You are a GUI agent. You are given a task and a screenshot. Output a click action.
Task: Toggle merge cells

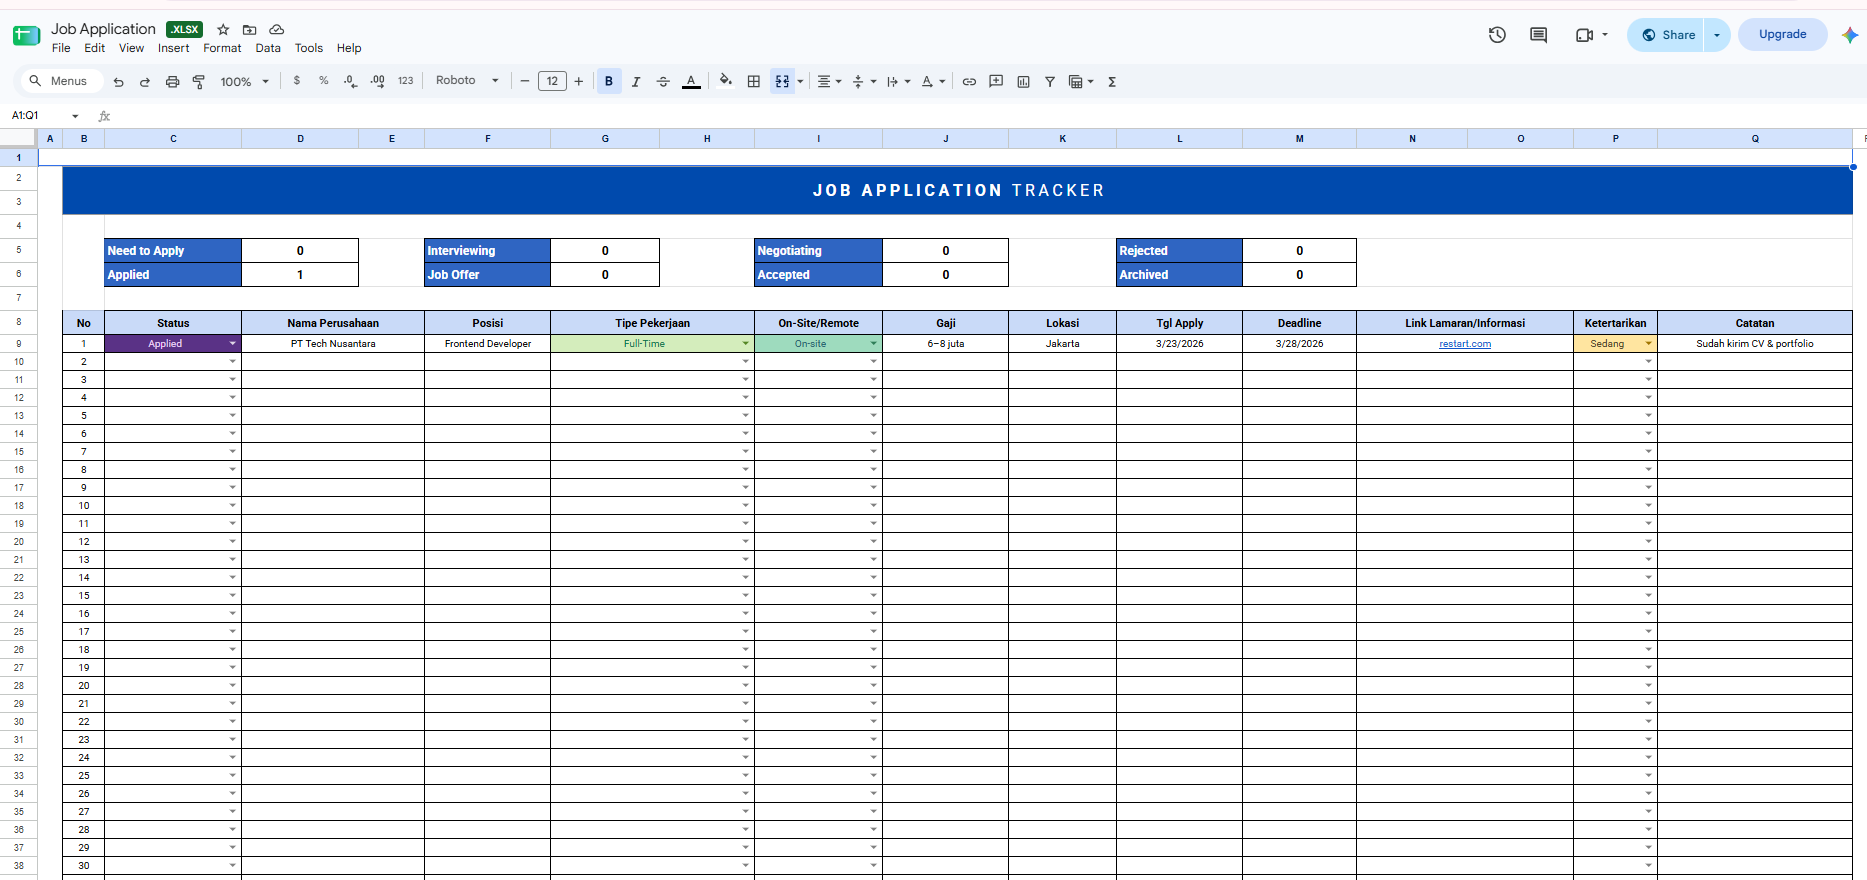point(782,82)
